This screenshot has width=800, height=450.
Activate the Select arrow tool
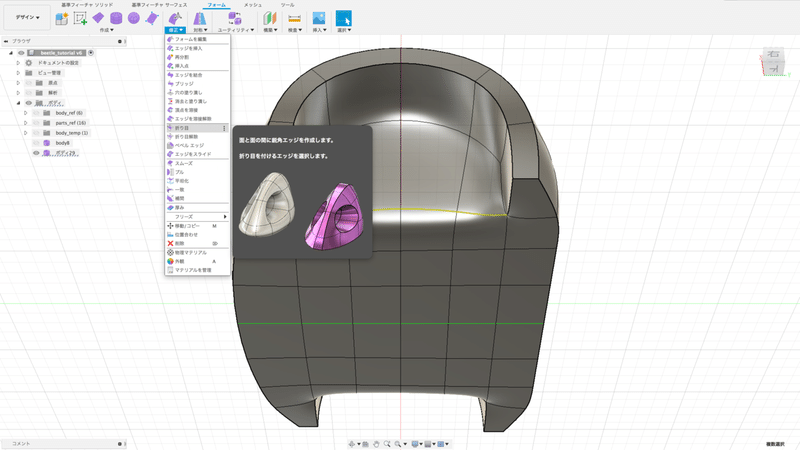point(343,18)
